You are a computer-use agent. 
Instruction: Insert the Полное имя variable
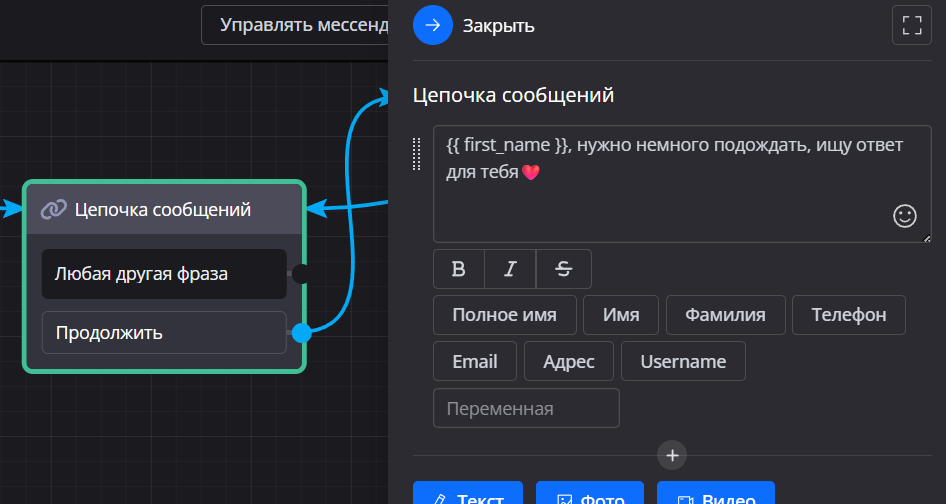(x=504, y=315)
